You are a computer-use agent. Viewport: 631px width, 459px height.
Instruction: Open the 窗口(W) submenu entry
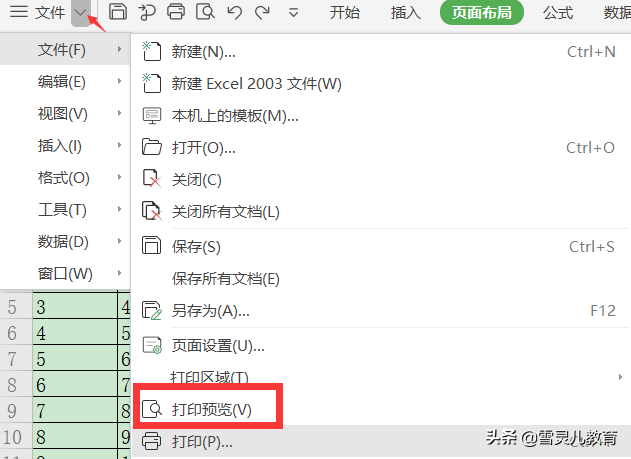[x=65, y=274]
